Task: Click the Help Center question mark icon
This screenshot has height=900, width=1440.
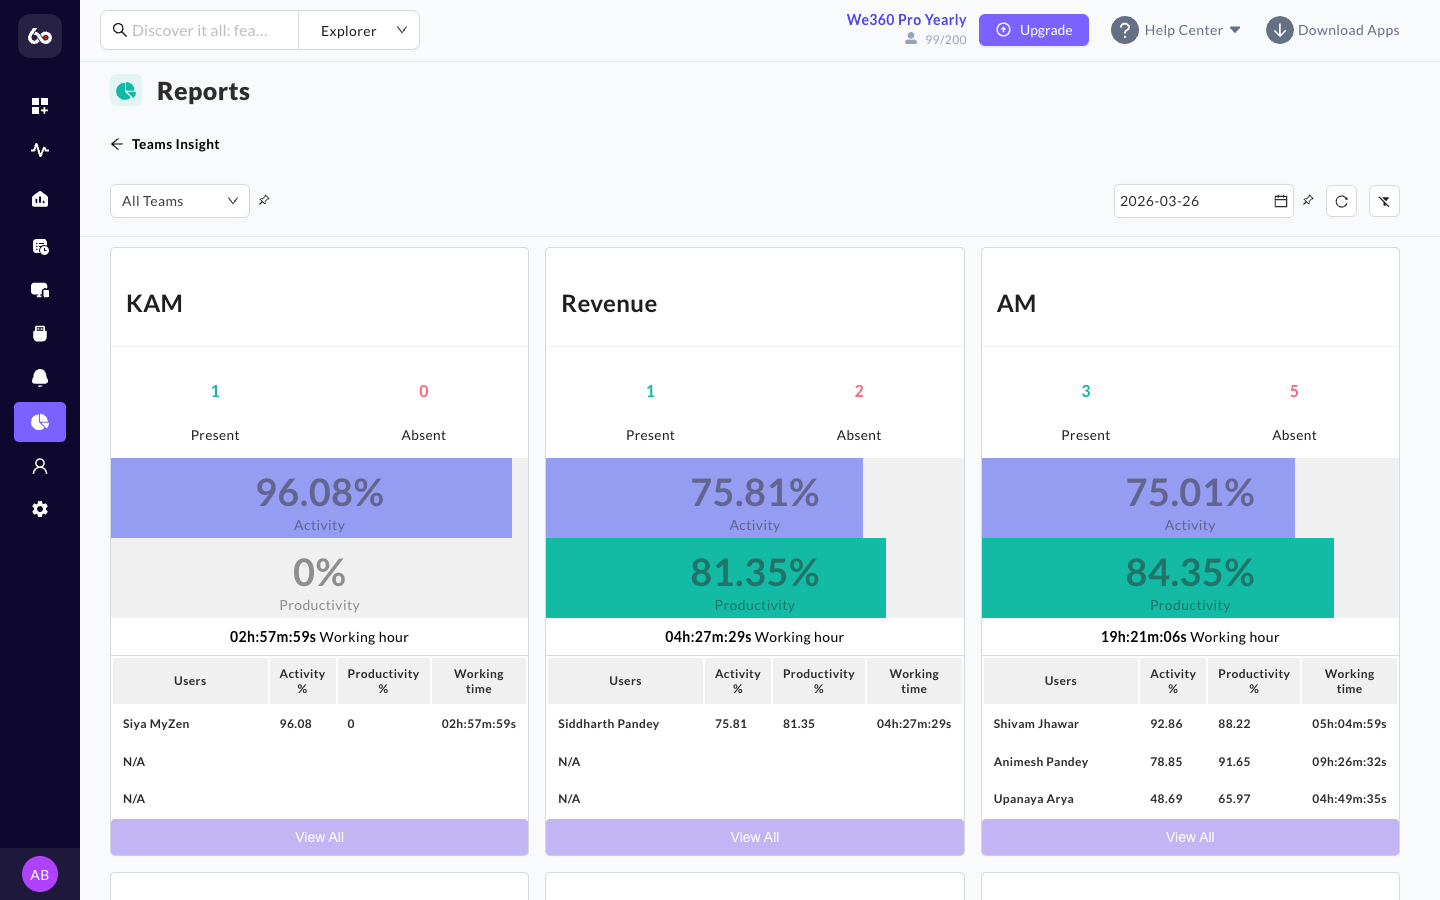Action: [1125, 30]
